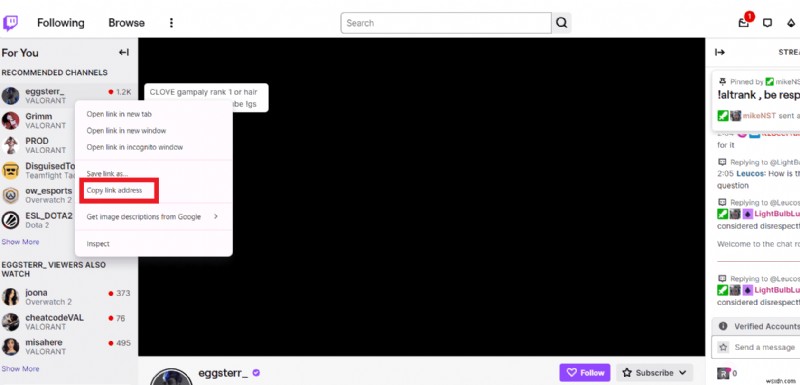Click the DisguisedToast channel avatar
800x385 pixels.
[10, 170]
